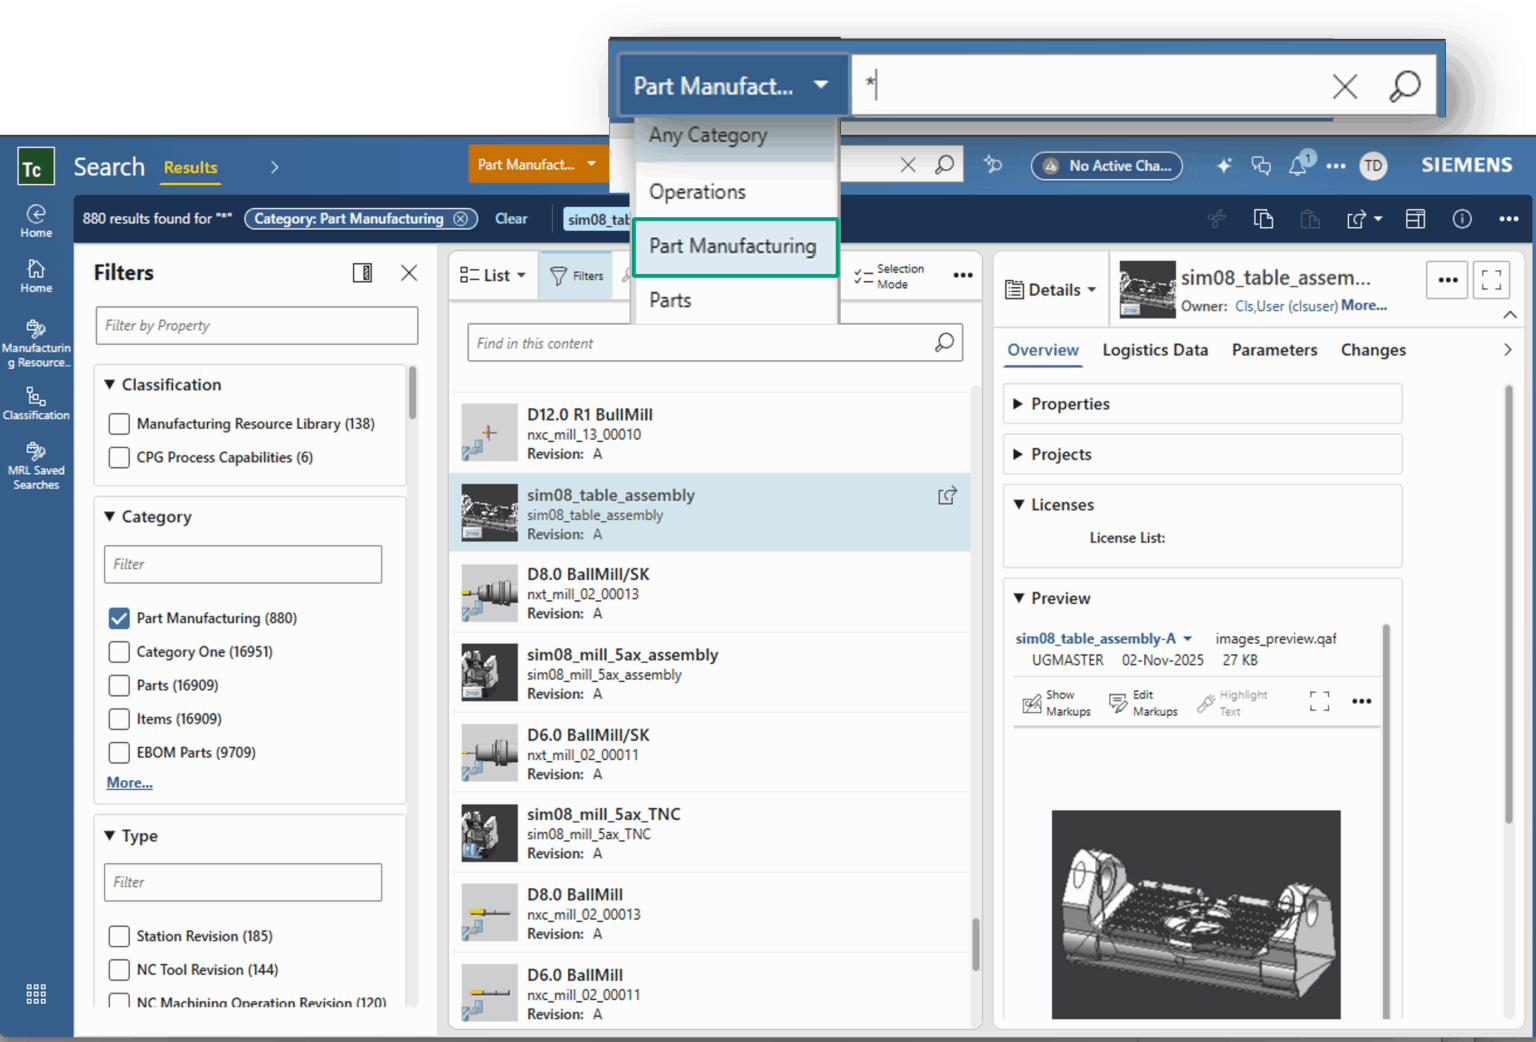Switch to the Parameters tab
Viewport: 1536px width, 1042px height.
tap(1274, 350)
